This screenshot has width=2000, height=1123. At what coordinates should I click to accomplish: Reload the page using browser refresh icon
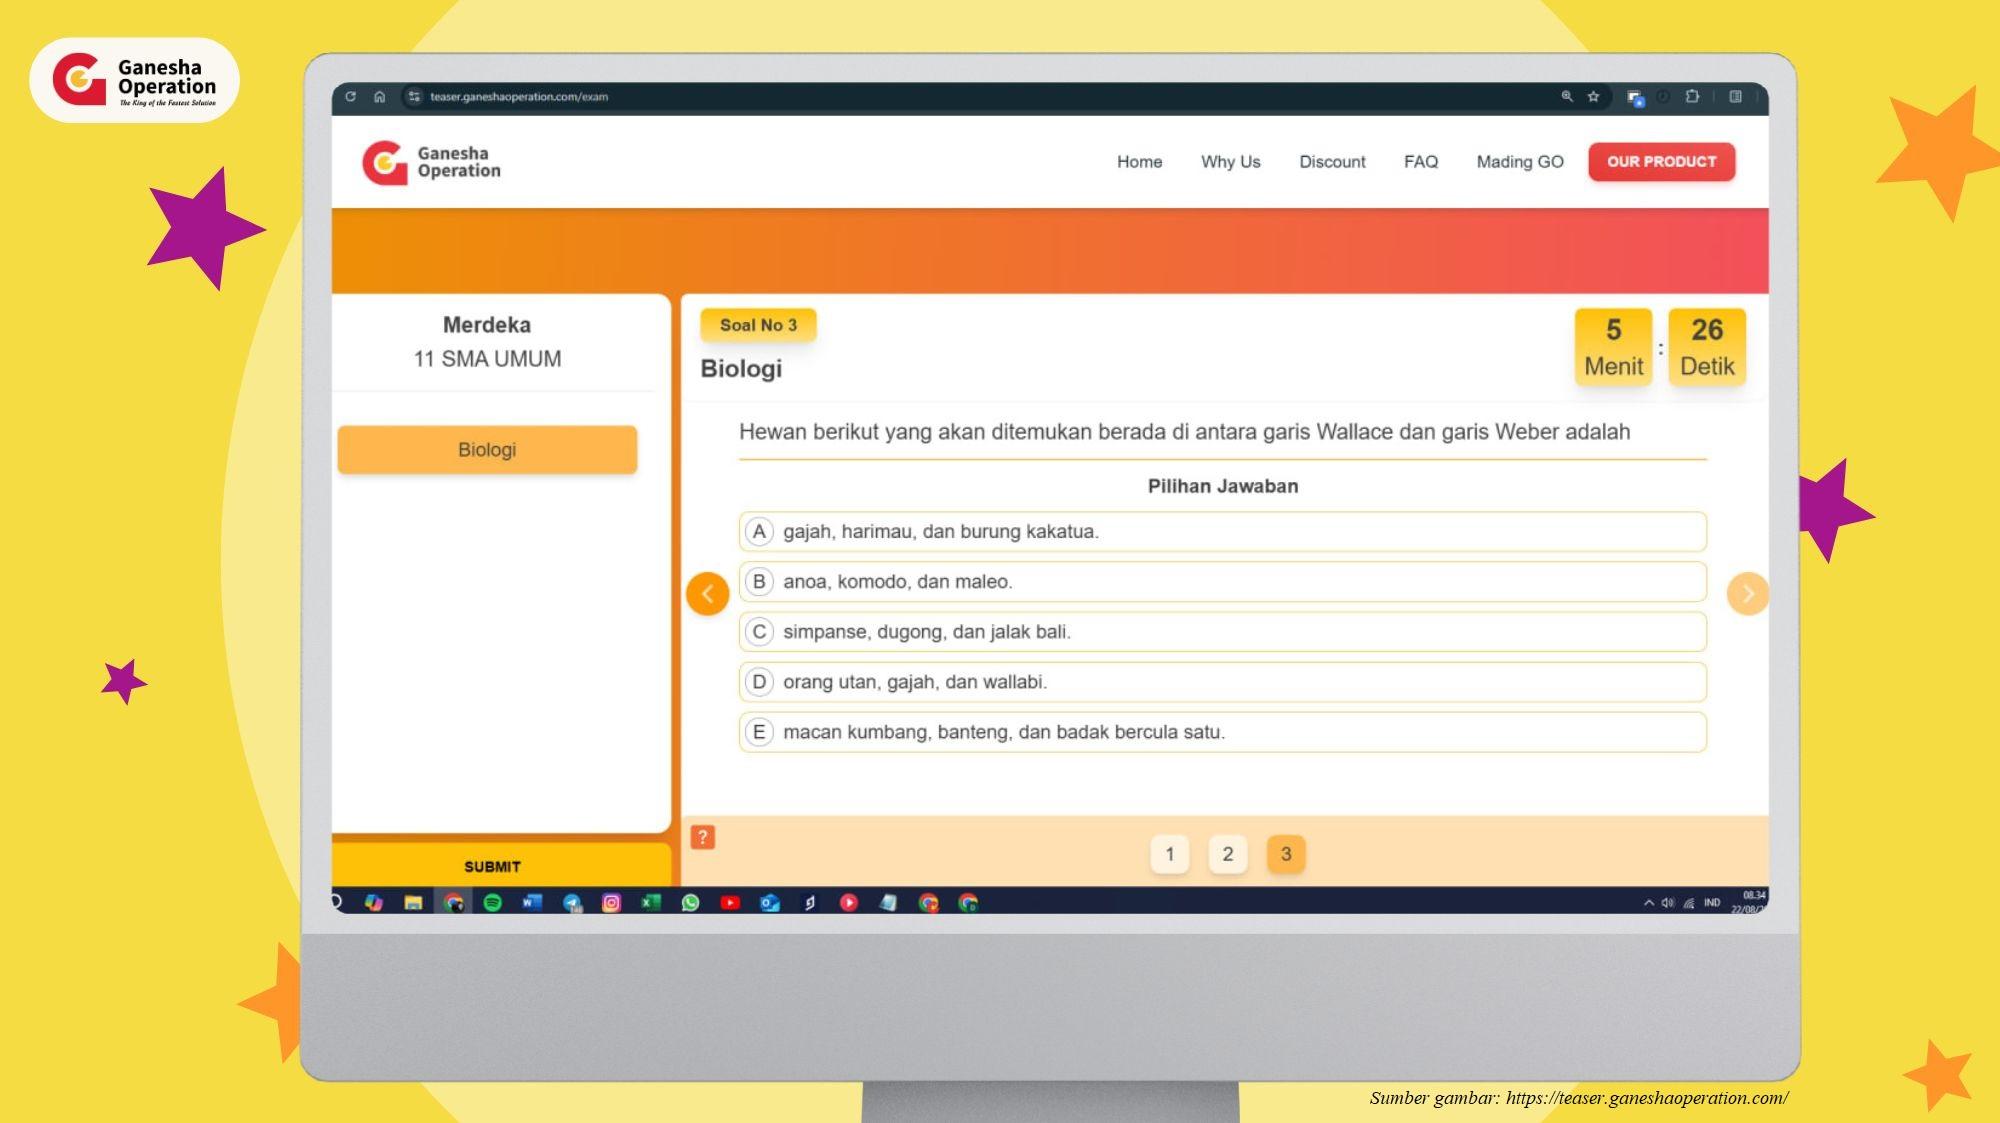[x=350, y=97]
